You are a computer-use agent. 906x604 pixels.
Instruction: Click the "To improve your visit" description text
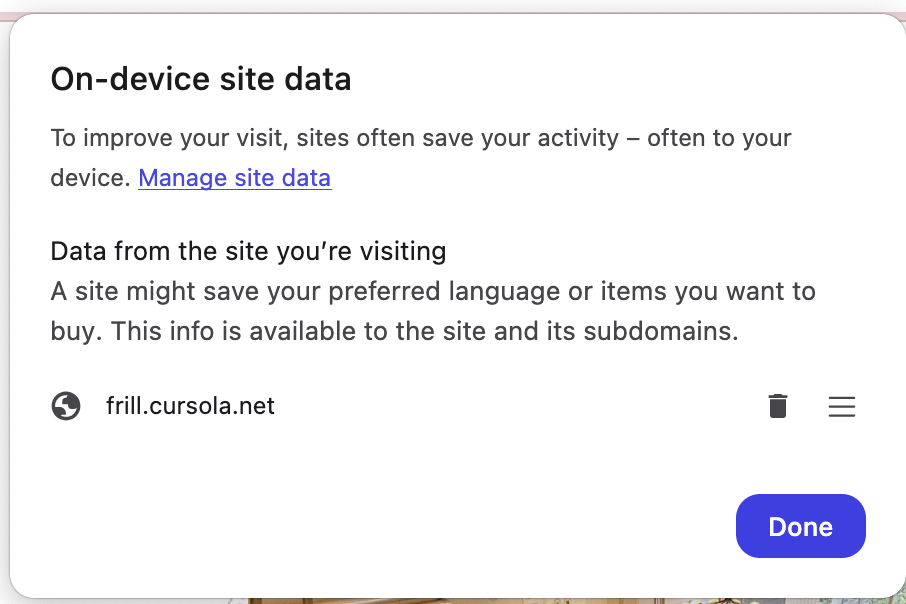(x=420, y=138)
